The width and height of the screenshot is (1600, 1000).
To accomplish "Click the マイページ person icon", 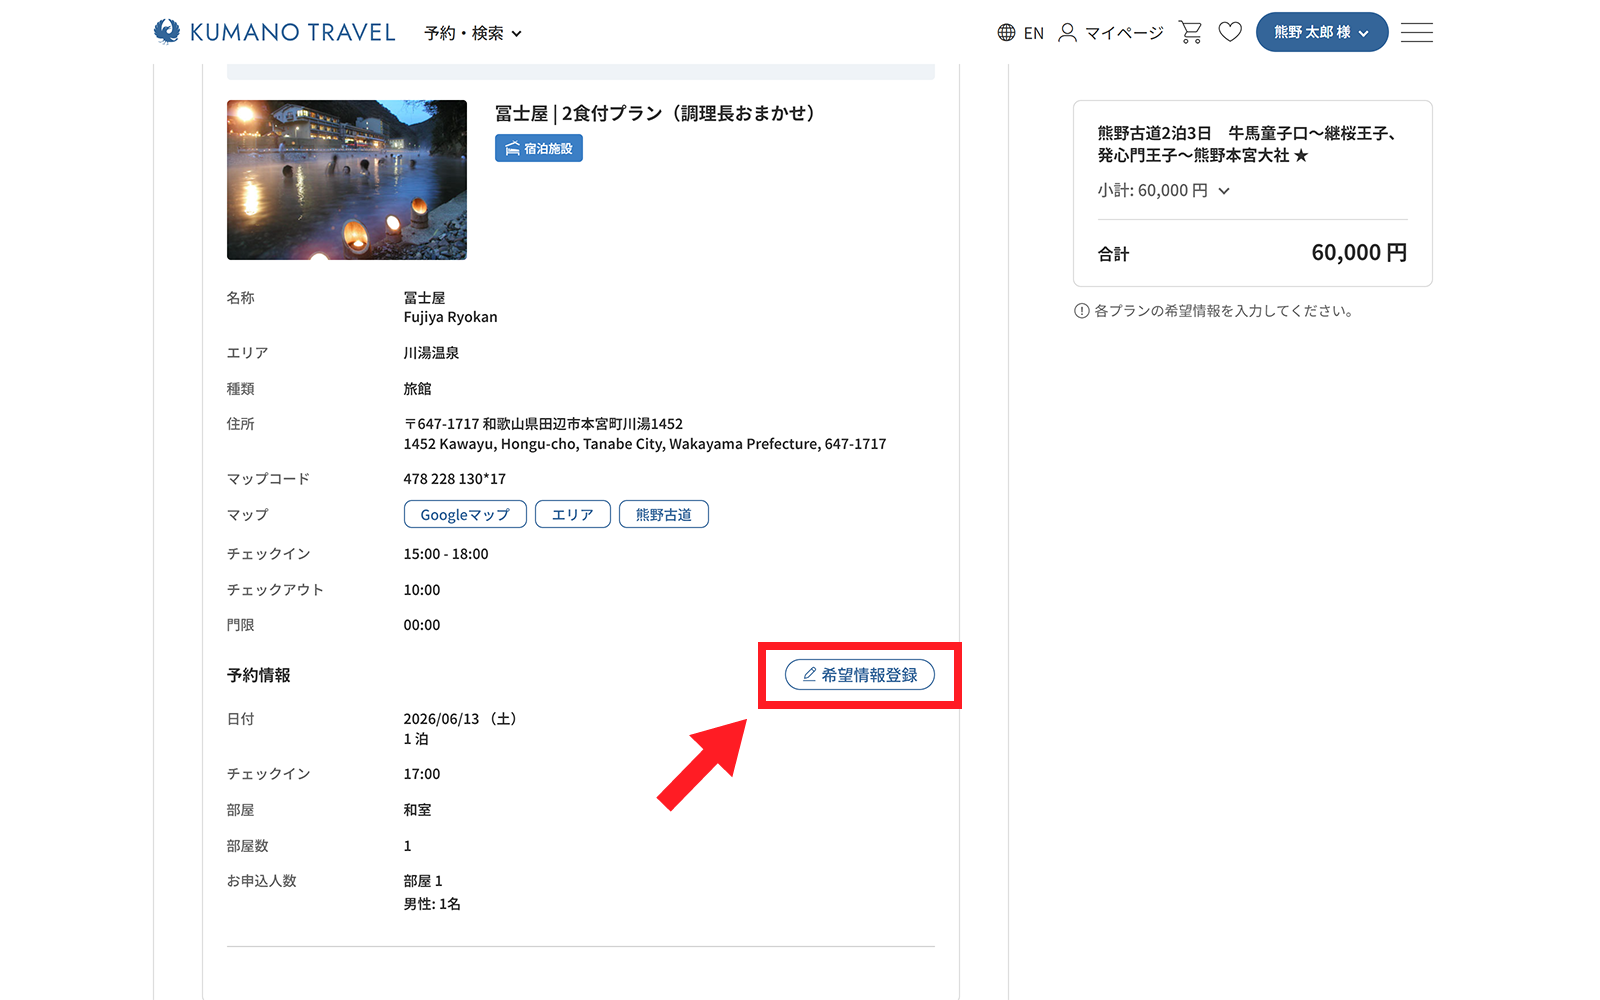I will coord(1067,33).
